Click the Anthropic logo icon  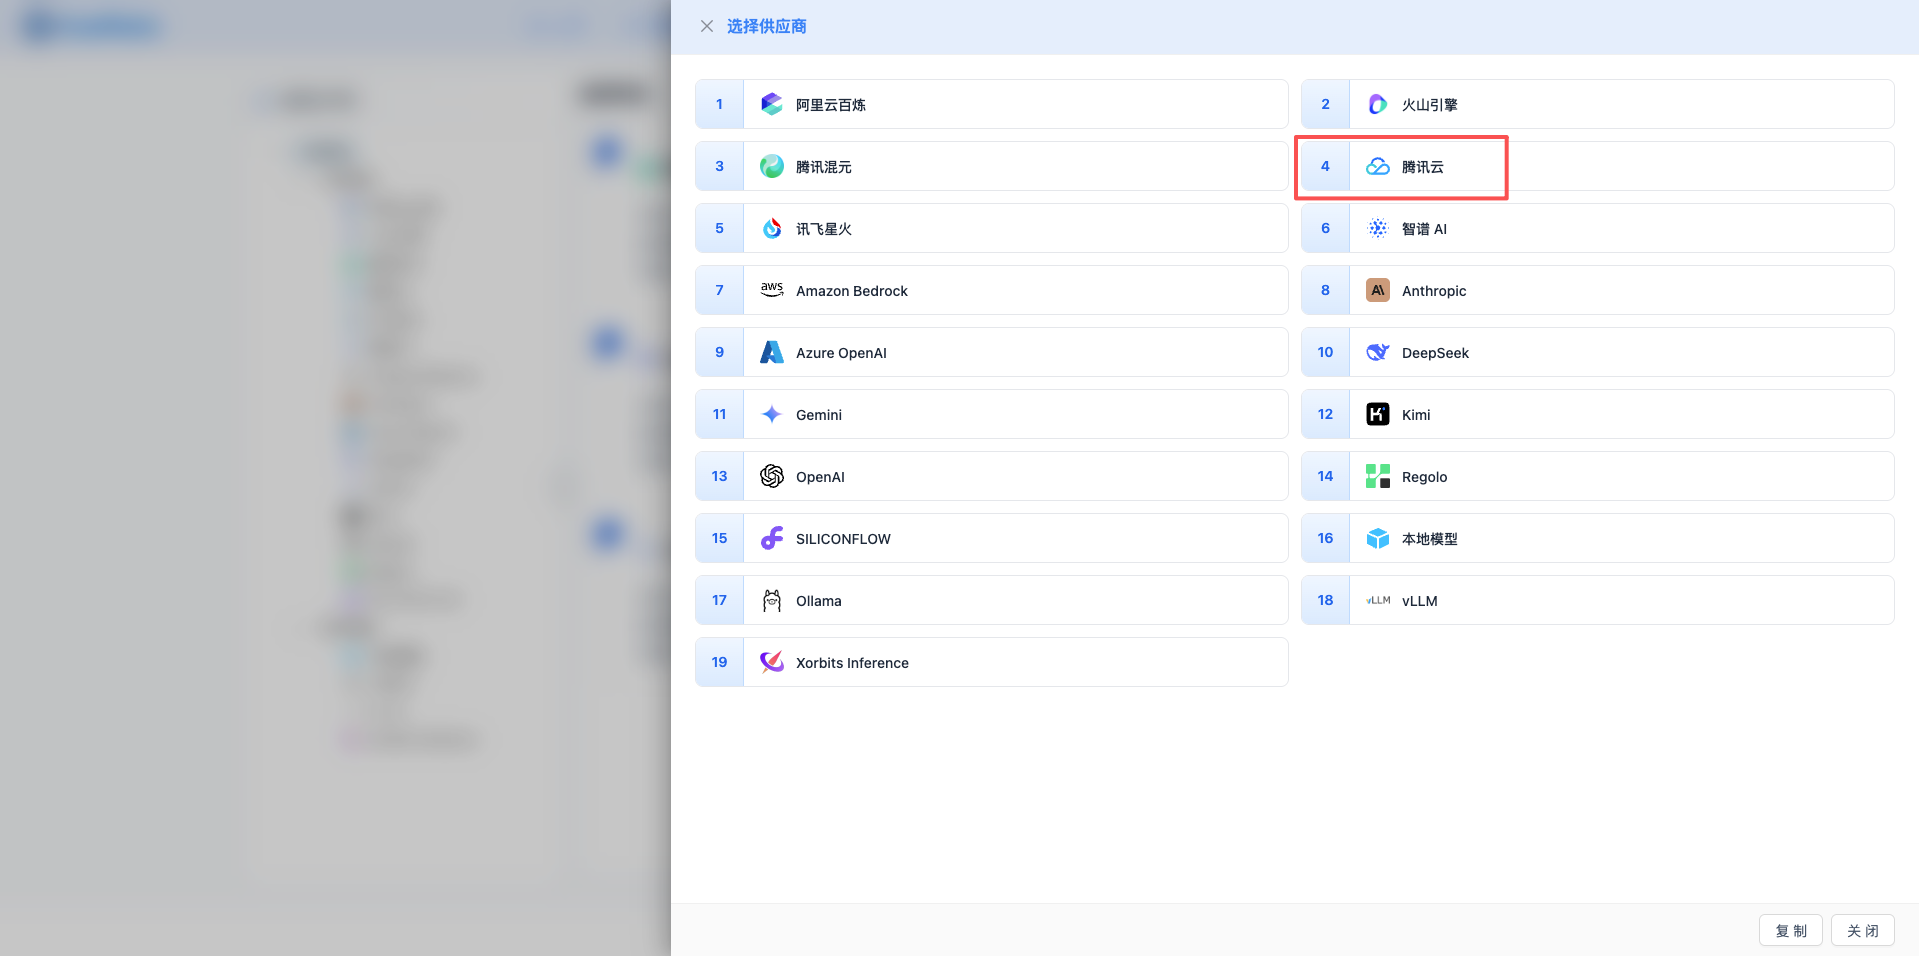(x=1377, y=290)
